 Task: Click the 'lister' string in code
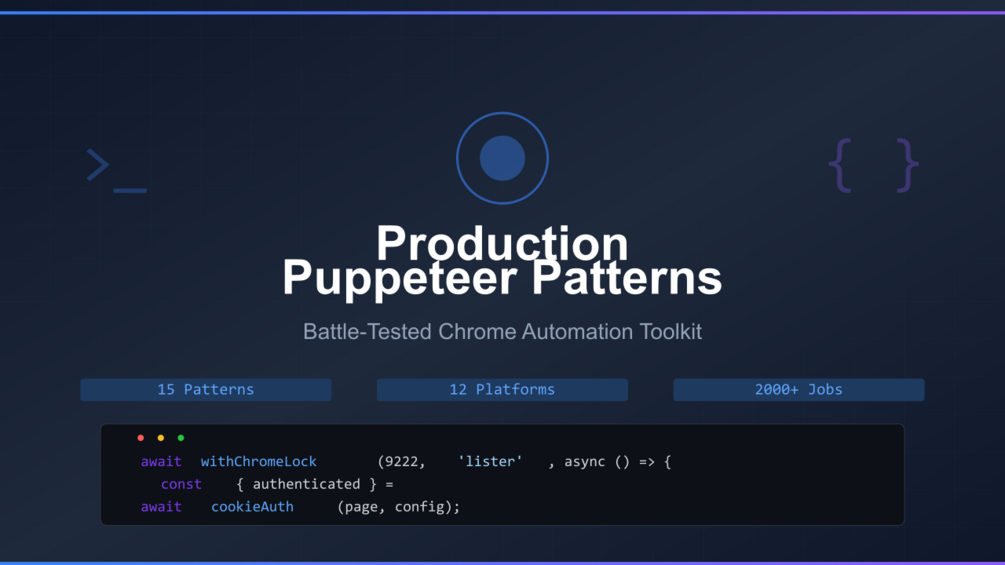[490, 461]
